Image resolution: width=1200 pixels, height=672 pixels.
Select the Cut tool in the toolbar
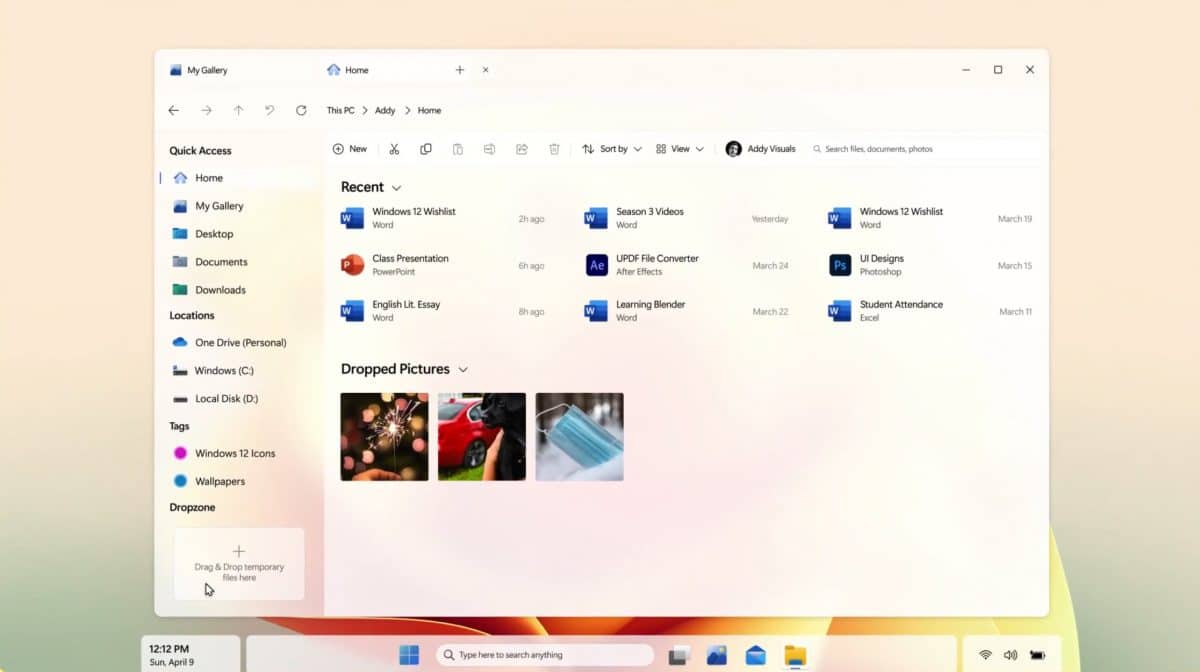tap(394, 148)
